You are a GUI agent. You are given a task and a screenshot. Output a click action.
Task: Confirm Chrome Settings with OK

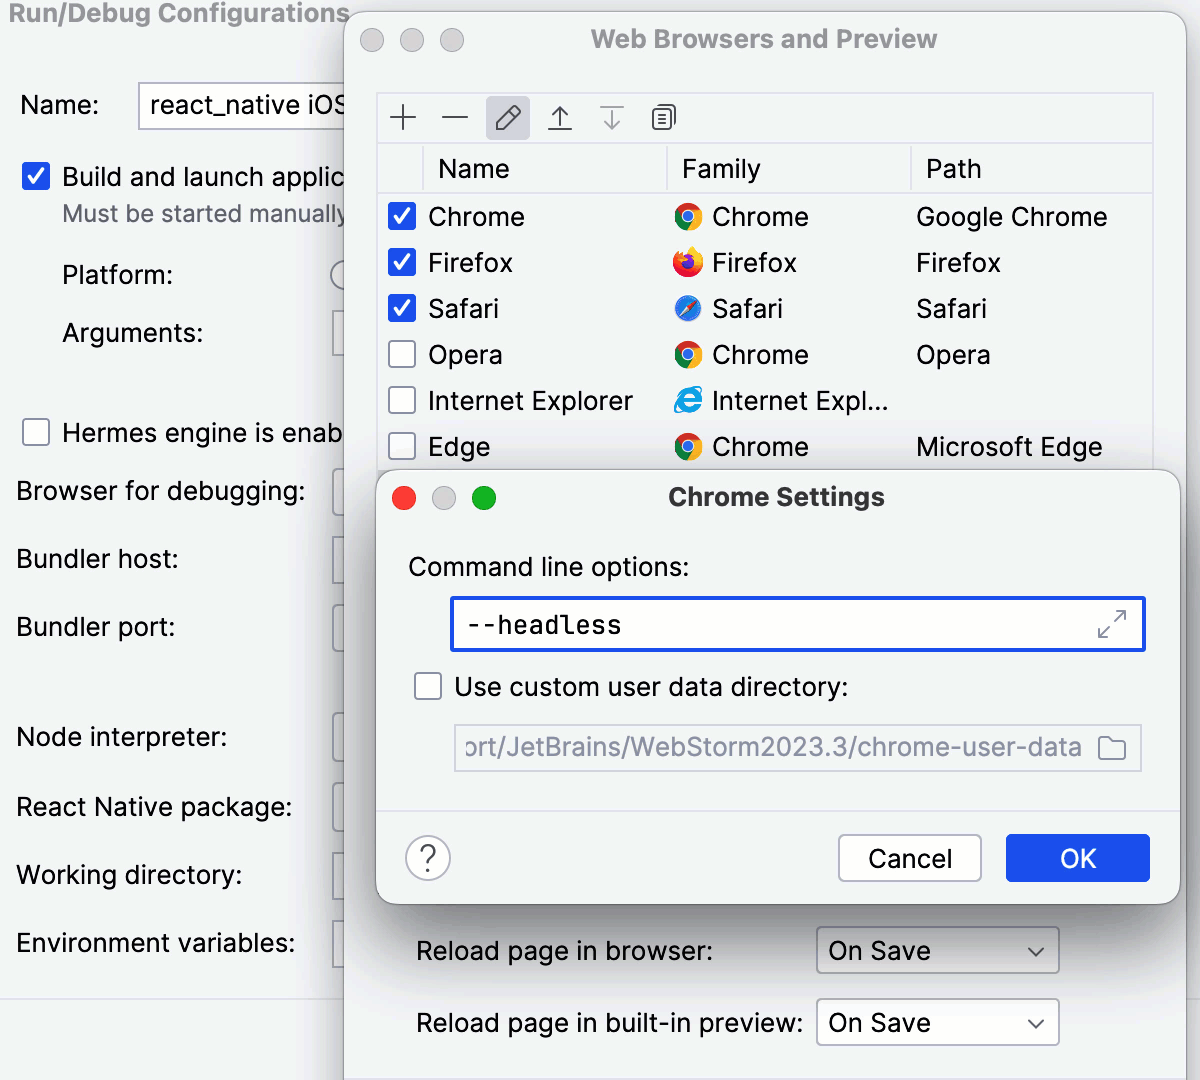click(1077, 858)
